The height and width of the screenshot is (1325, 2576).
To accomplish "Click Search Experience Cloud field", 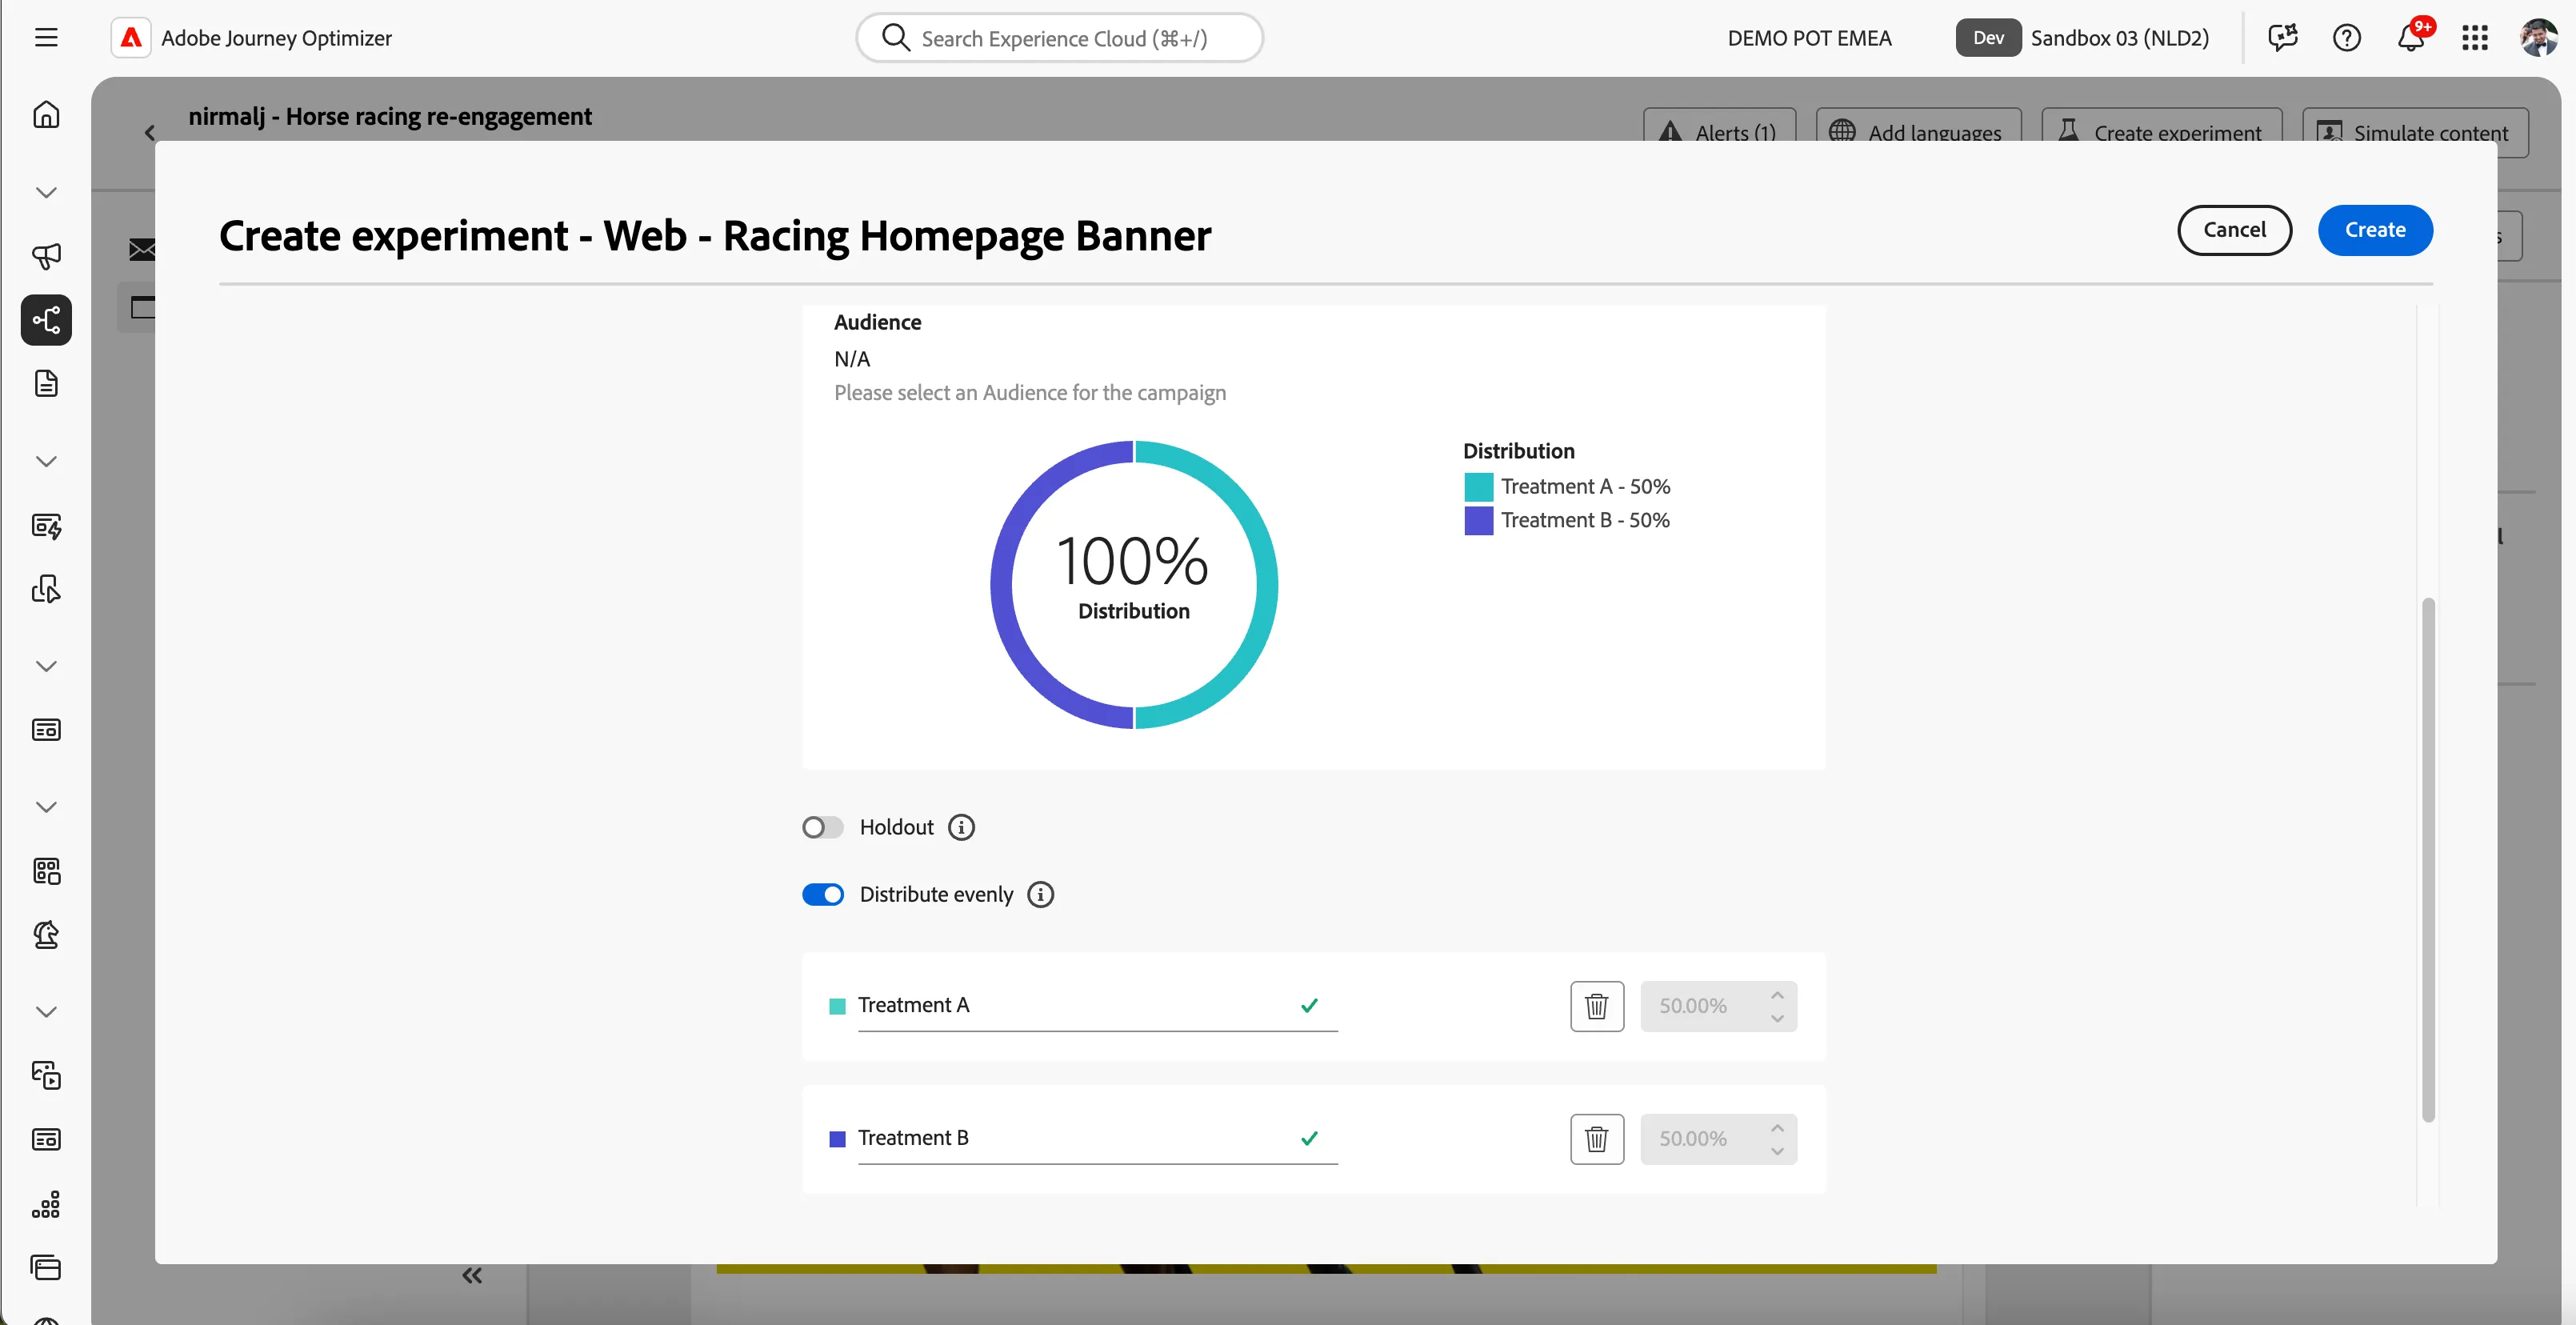I will point(1060,38).
